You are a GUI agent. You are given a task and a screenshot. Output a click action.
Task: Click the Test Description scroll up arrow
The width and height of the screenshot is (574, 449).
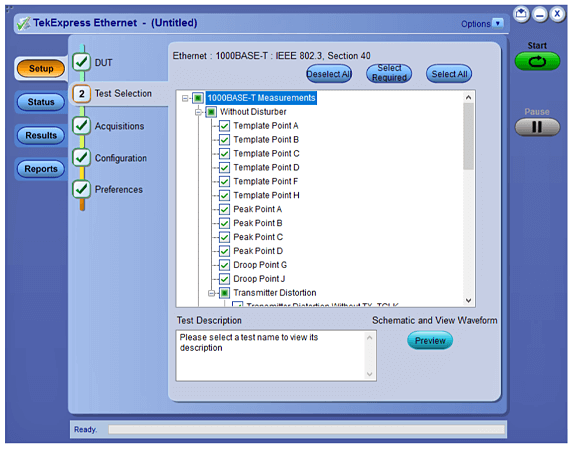click(x=369, y=338)
